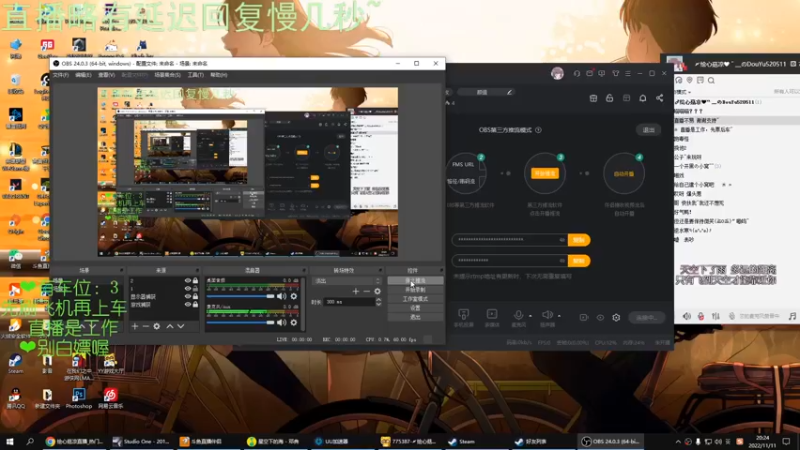The height and width of the screenshot is (450, 800).
Task: Click the stream key password field in Douyu
Action: pos(509,261)
